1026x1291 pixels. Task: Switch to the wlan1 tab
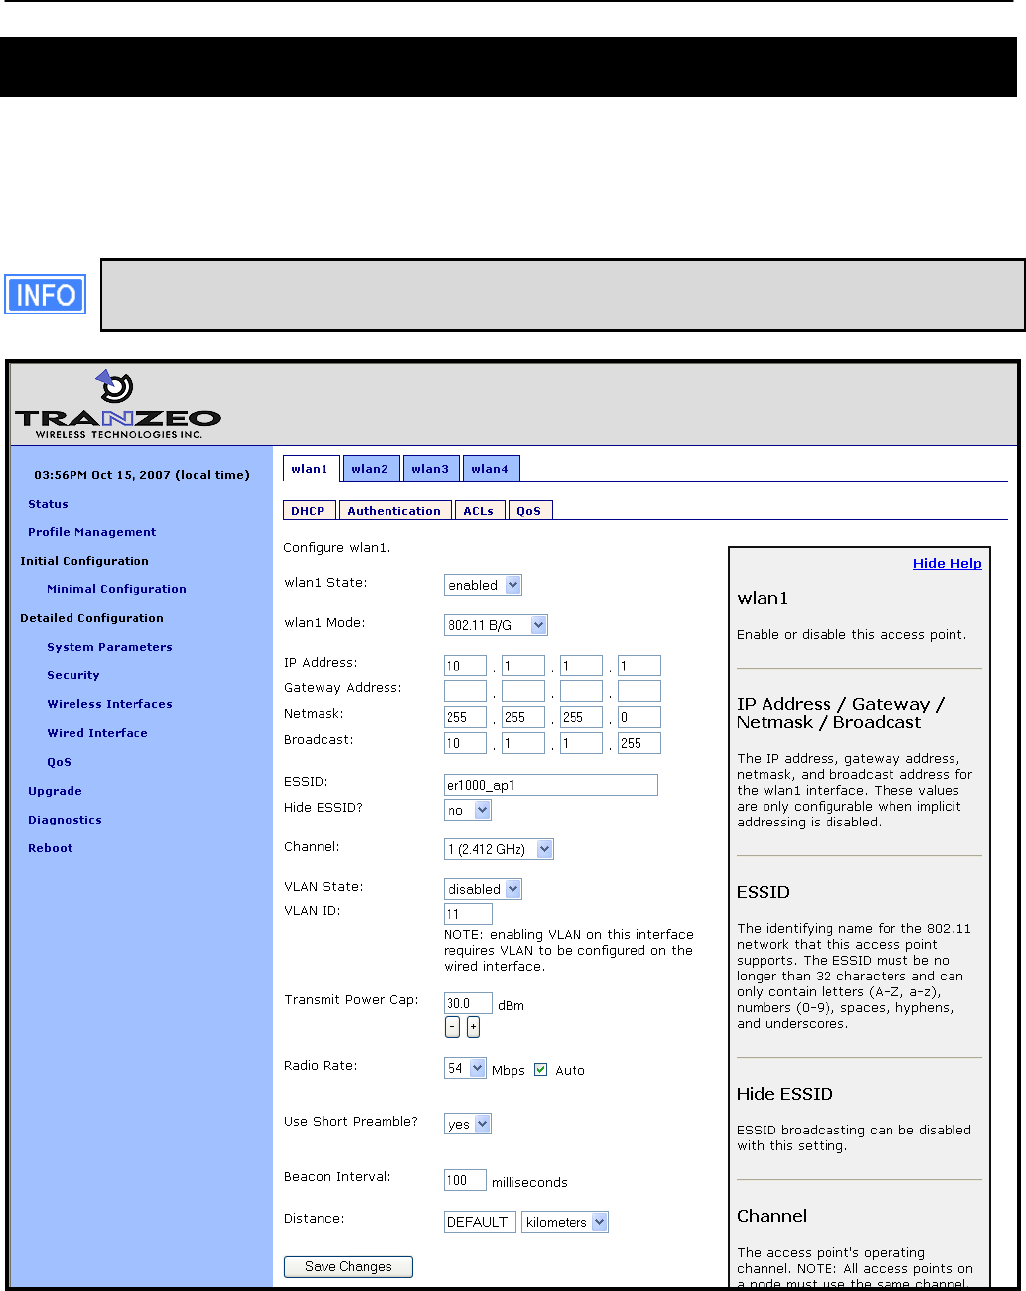[310, 468]
